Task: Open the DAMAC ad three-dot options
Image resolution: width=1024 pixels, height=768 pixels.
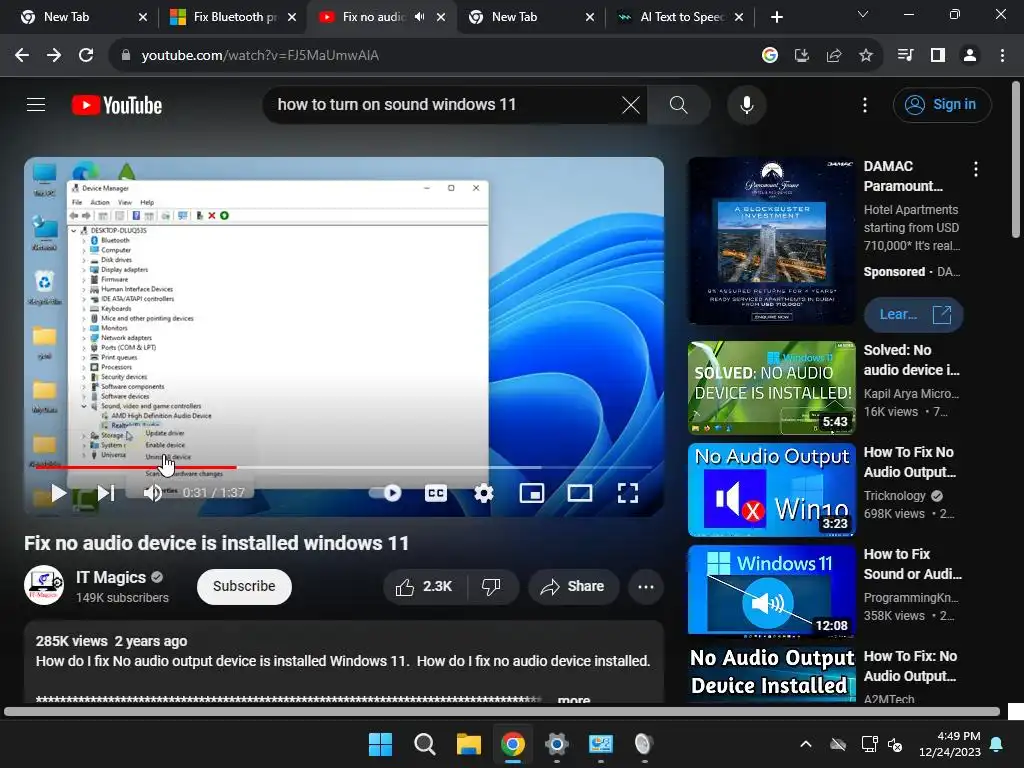Action: click(976, 169)
